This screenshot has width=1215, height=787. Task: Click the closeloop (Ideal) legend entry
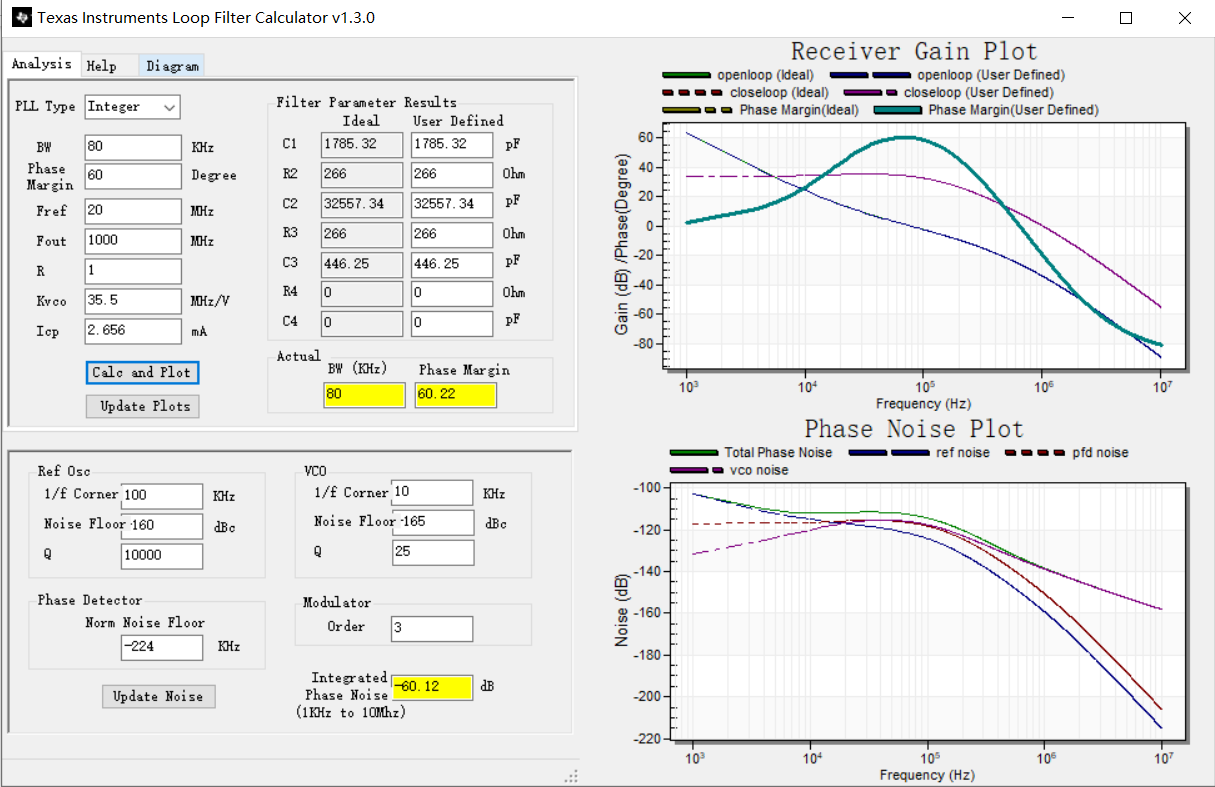coord(745,93)
